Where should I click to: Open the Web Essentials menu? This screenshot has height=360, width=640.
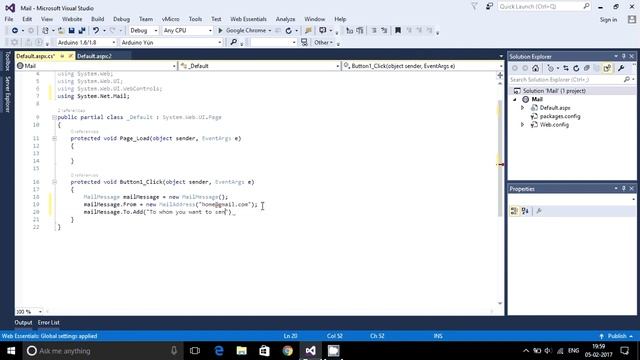point(248,19)
